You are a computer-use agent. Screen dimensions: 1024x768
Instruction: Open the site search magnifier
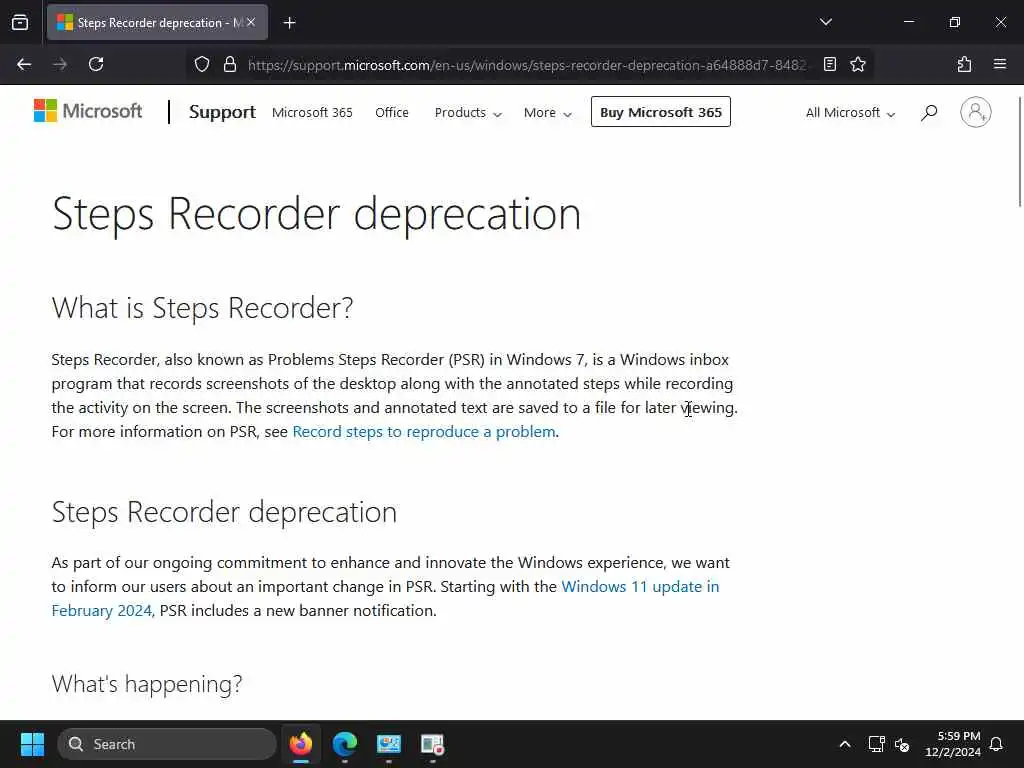click(x=929, y=112)
